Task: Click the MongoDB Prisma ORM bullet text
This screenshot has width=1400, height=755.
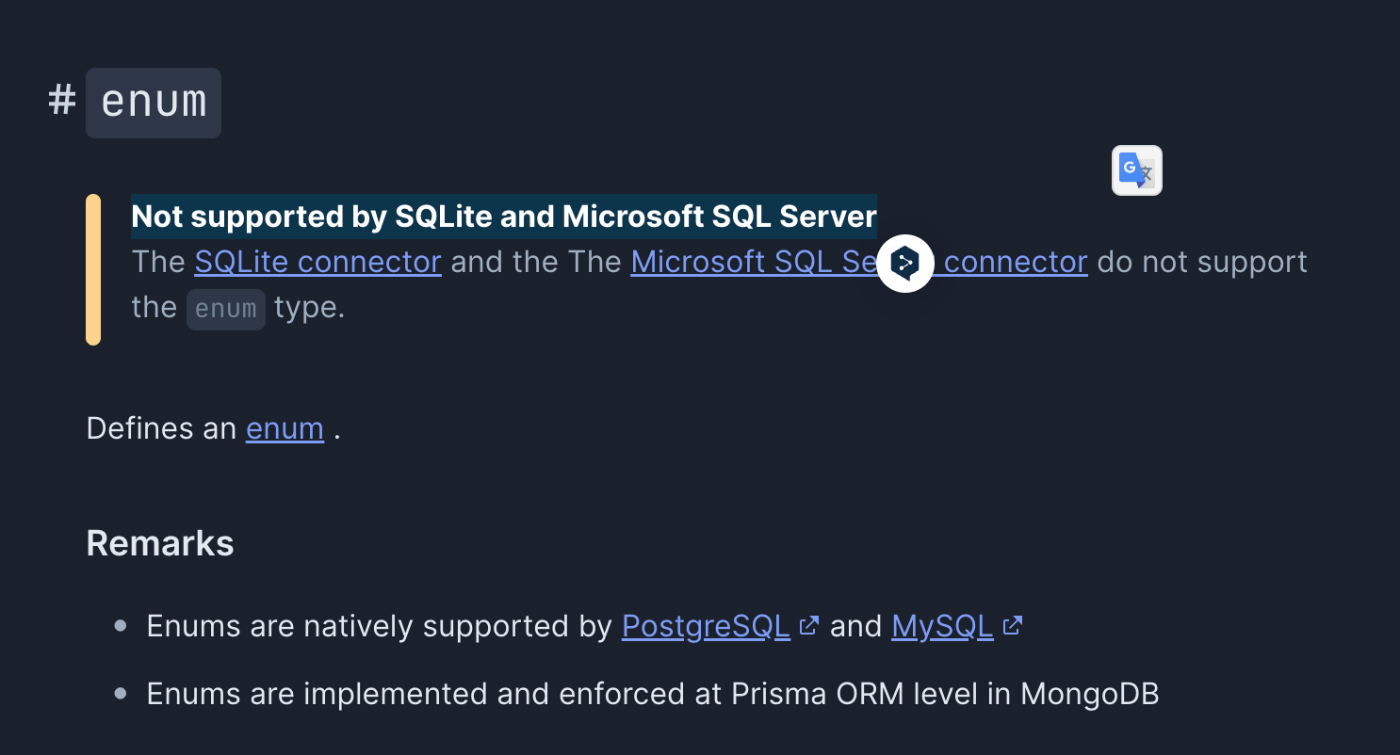Action: tap(653, 694)
